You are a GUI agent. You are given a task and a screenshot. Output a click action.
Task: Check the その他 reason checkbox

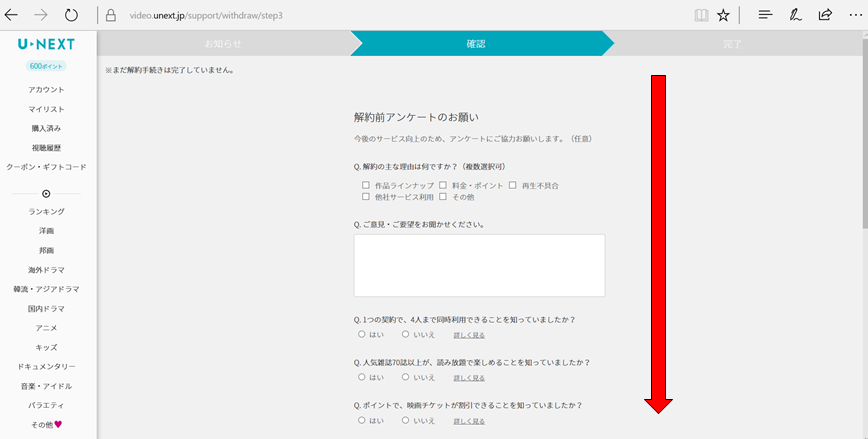coord(443,197)
